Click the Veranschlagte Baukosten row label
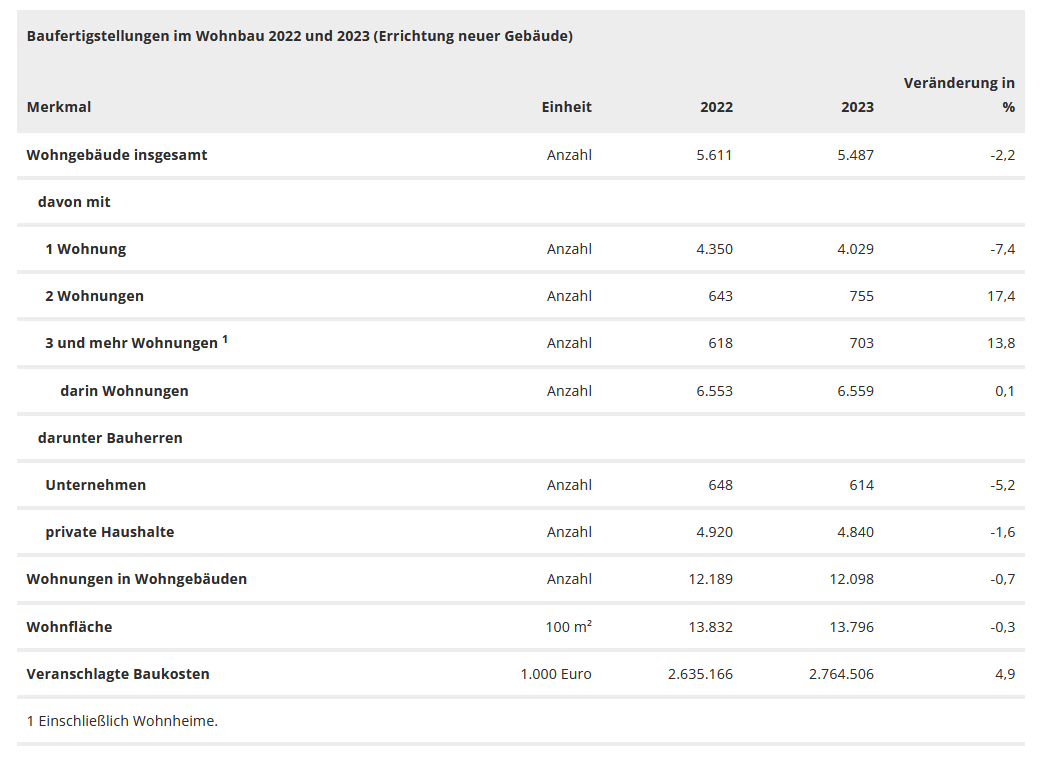 pyautogui.click(x=118, y=674)
